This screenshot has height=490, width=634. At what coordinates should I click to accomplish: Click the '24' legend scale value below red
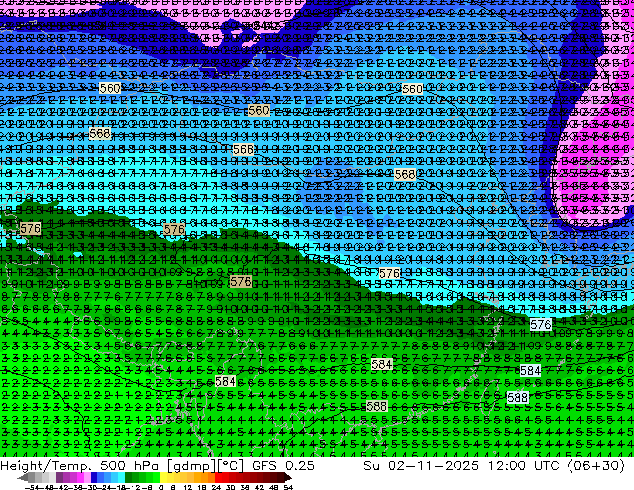pyautogui.click(x=216, y=487)
